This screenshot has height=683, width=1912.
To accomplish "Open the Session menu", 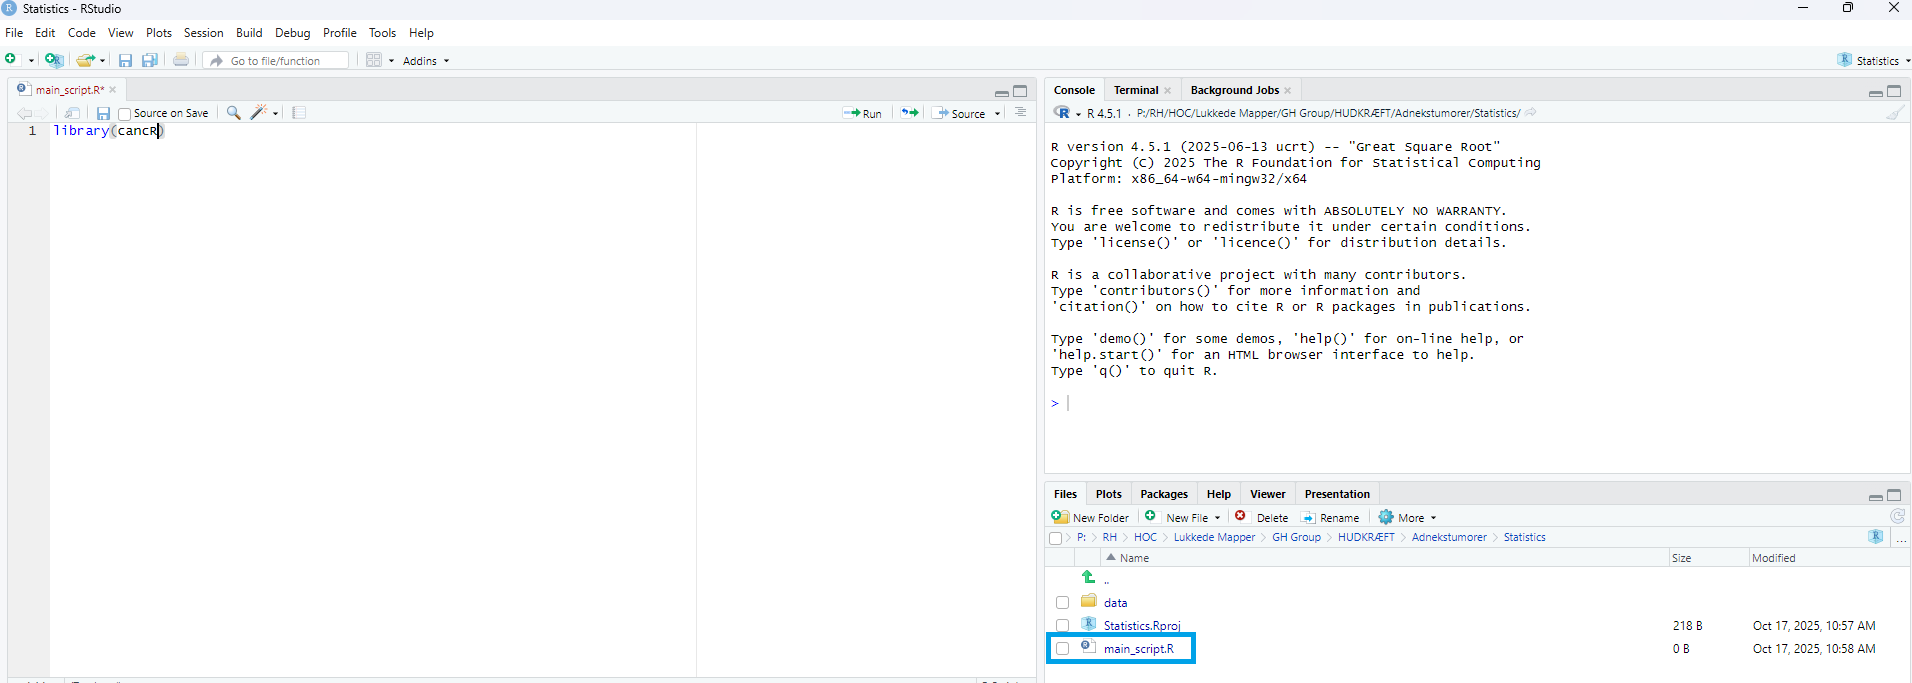I will [x=203, y=33].
